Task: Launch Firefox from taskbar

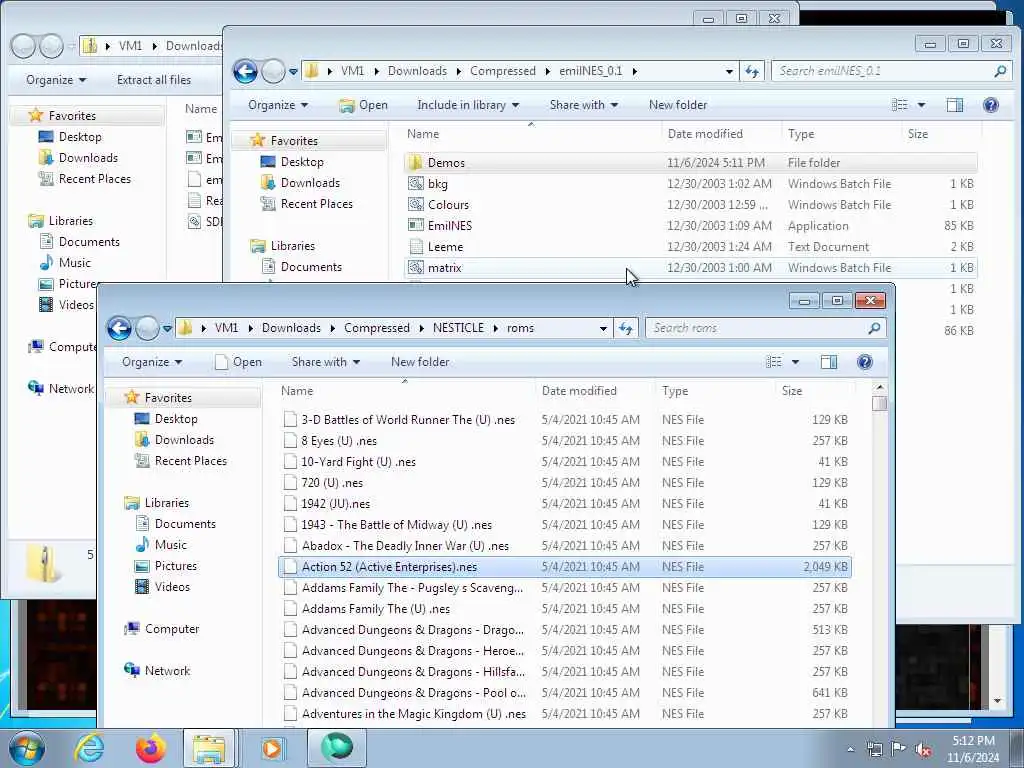Action: 150,748
